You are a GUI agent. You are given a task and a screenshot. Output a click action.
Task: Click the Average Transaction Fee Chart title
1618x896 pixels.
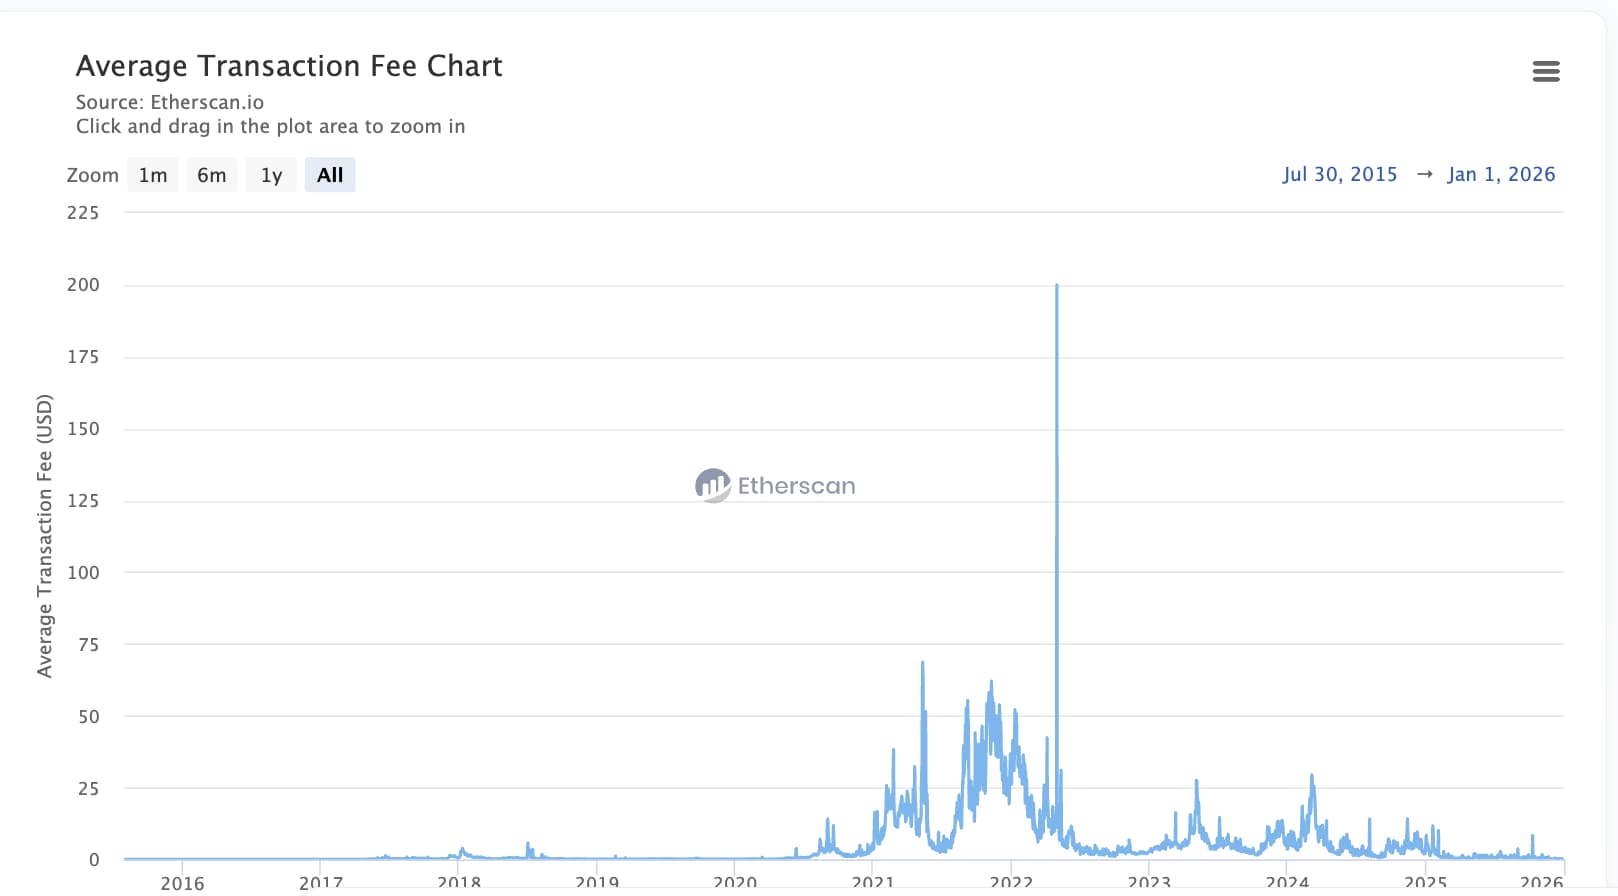click(289, 65)
